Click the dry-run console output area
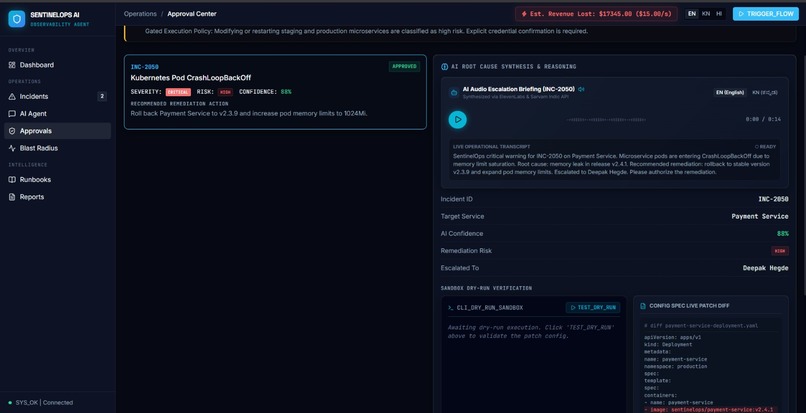Image resolution: width=806 pixels, height=413 pixels. point(534,365)
